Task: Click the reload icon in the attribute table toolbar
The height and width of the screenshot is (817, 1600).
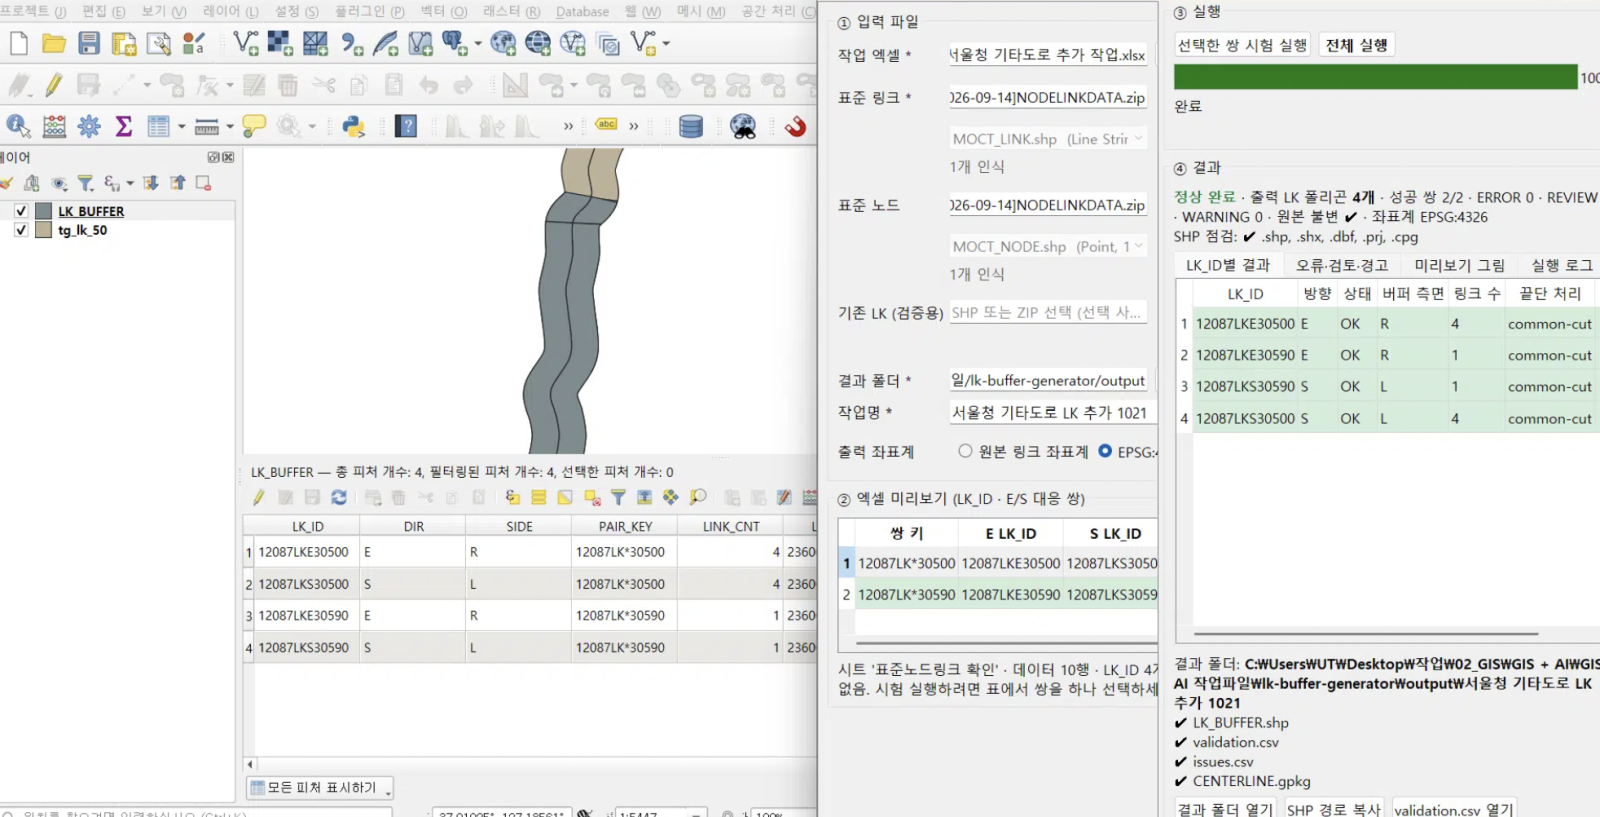Action: pyautogui.click(x=339, y=497)
